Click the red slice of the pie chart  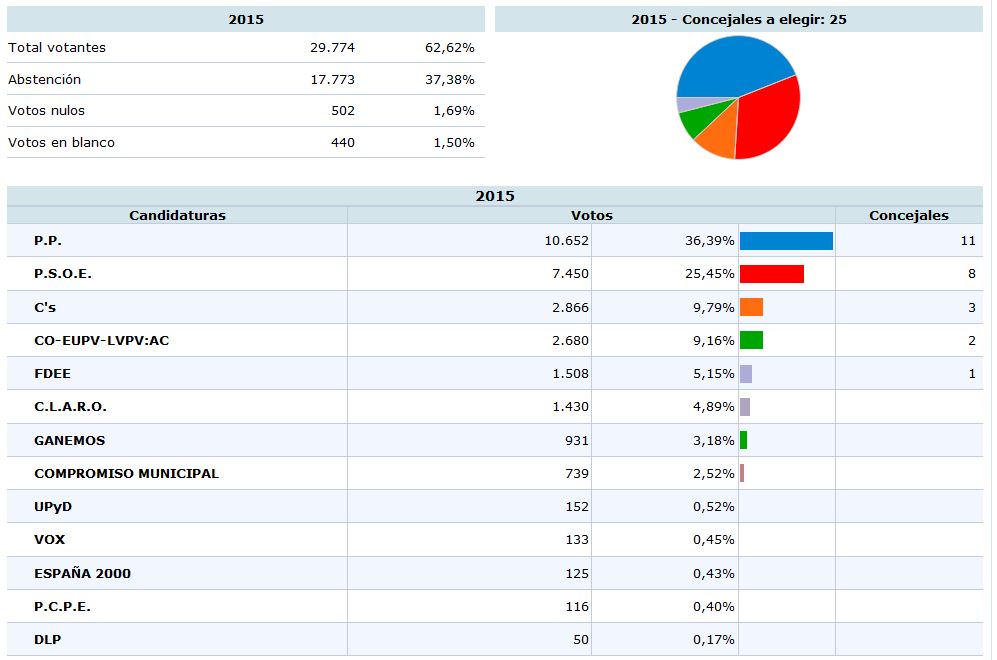click(x=770, y=118)
